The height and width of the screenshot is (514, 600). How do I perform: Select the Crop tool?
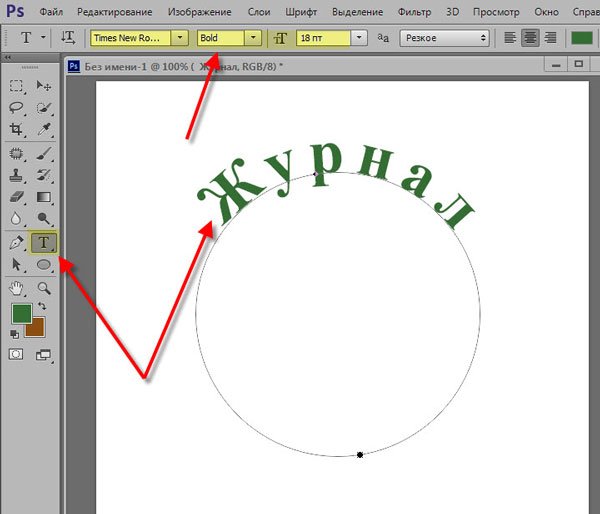[x=17, y=130]
